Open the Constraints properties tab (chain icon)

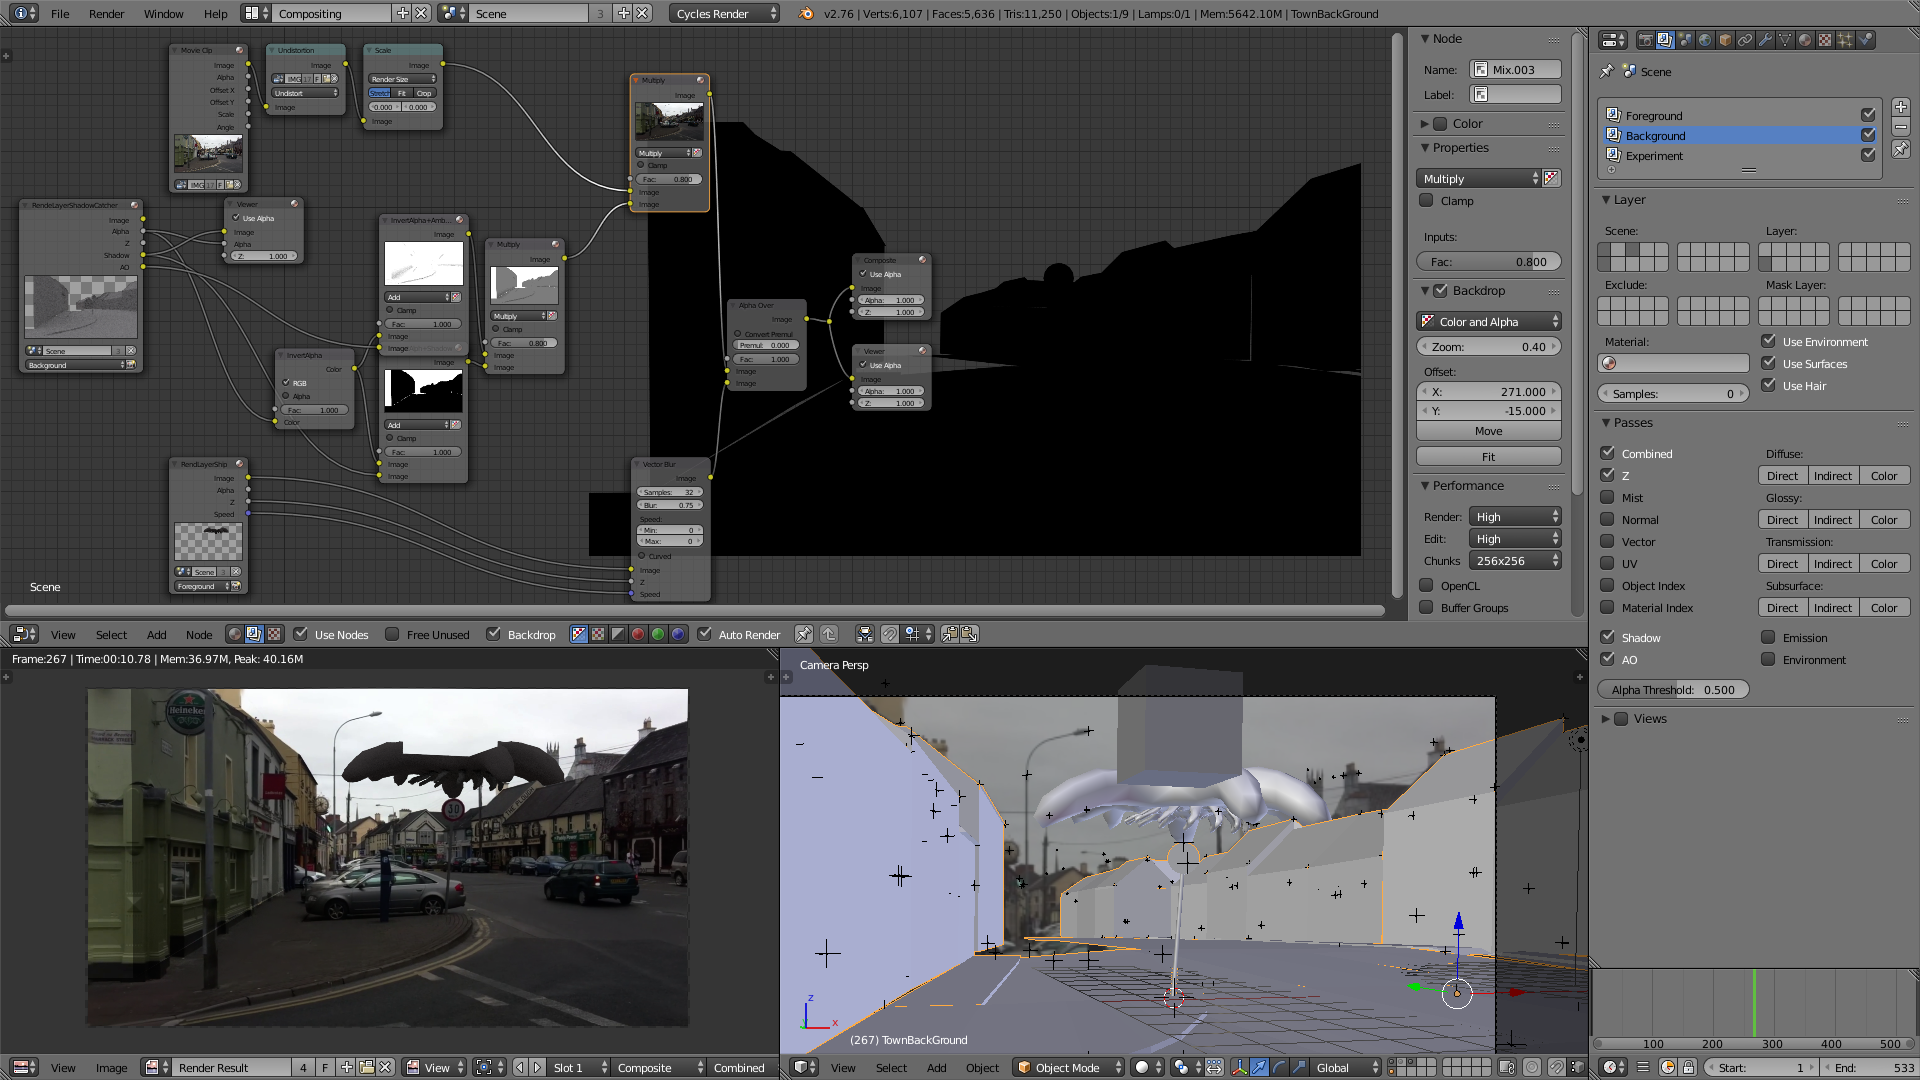click(x=1745, y=40)
